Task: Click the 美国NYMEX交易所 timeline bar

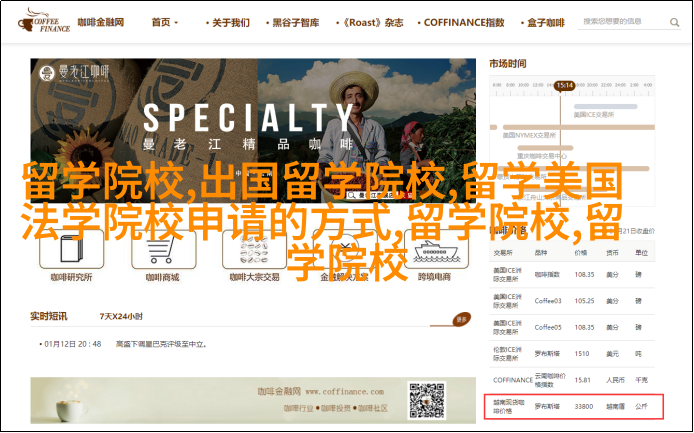Action: pos(579,128)
